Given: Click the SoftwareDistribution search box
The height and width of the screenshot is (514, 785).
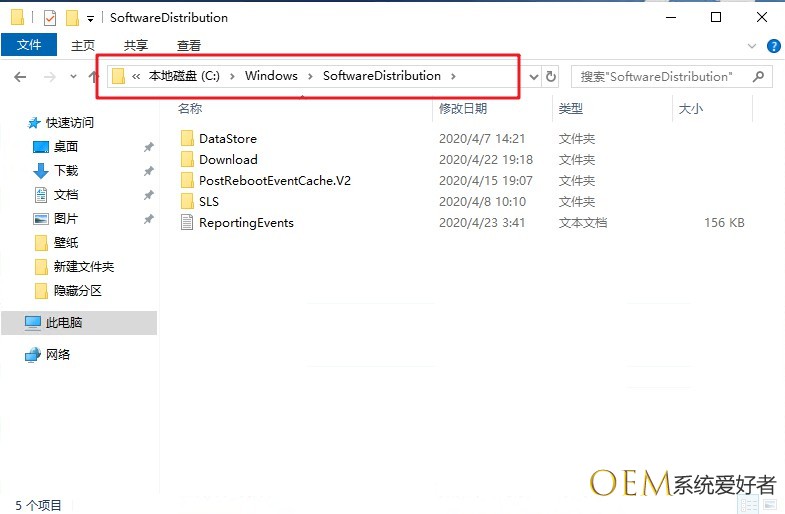Looking at the screenshot, I should (660, 76).
